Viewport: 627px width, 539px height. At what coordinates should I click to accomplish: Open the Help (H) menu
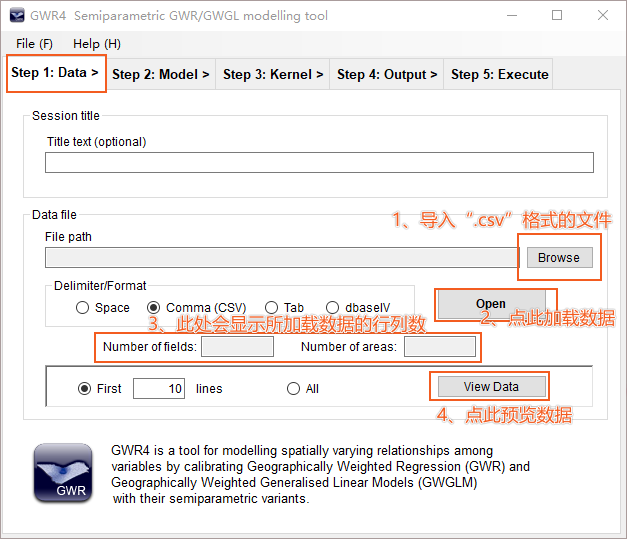pyautogui.click(x=97, y=44)
